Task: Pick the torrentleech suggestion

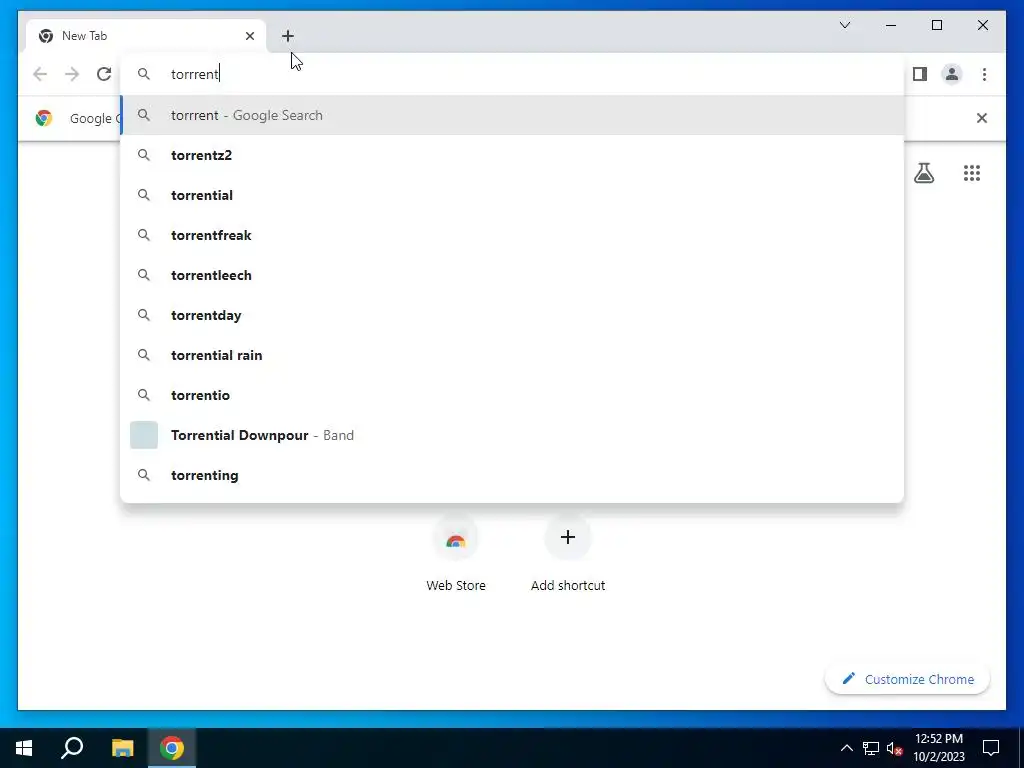Action: pos(512,275)
